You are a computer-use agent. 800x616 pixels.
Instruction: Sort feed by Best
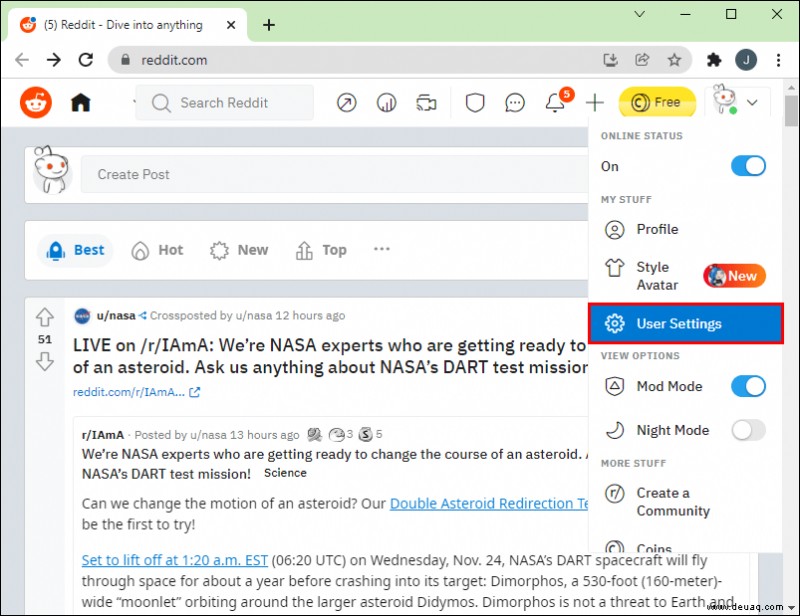75,250
